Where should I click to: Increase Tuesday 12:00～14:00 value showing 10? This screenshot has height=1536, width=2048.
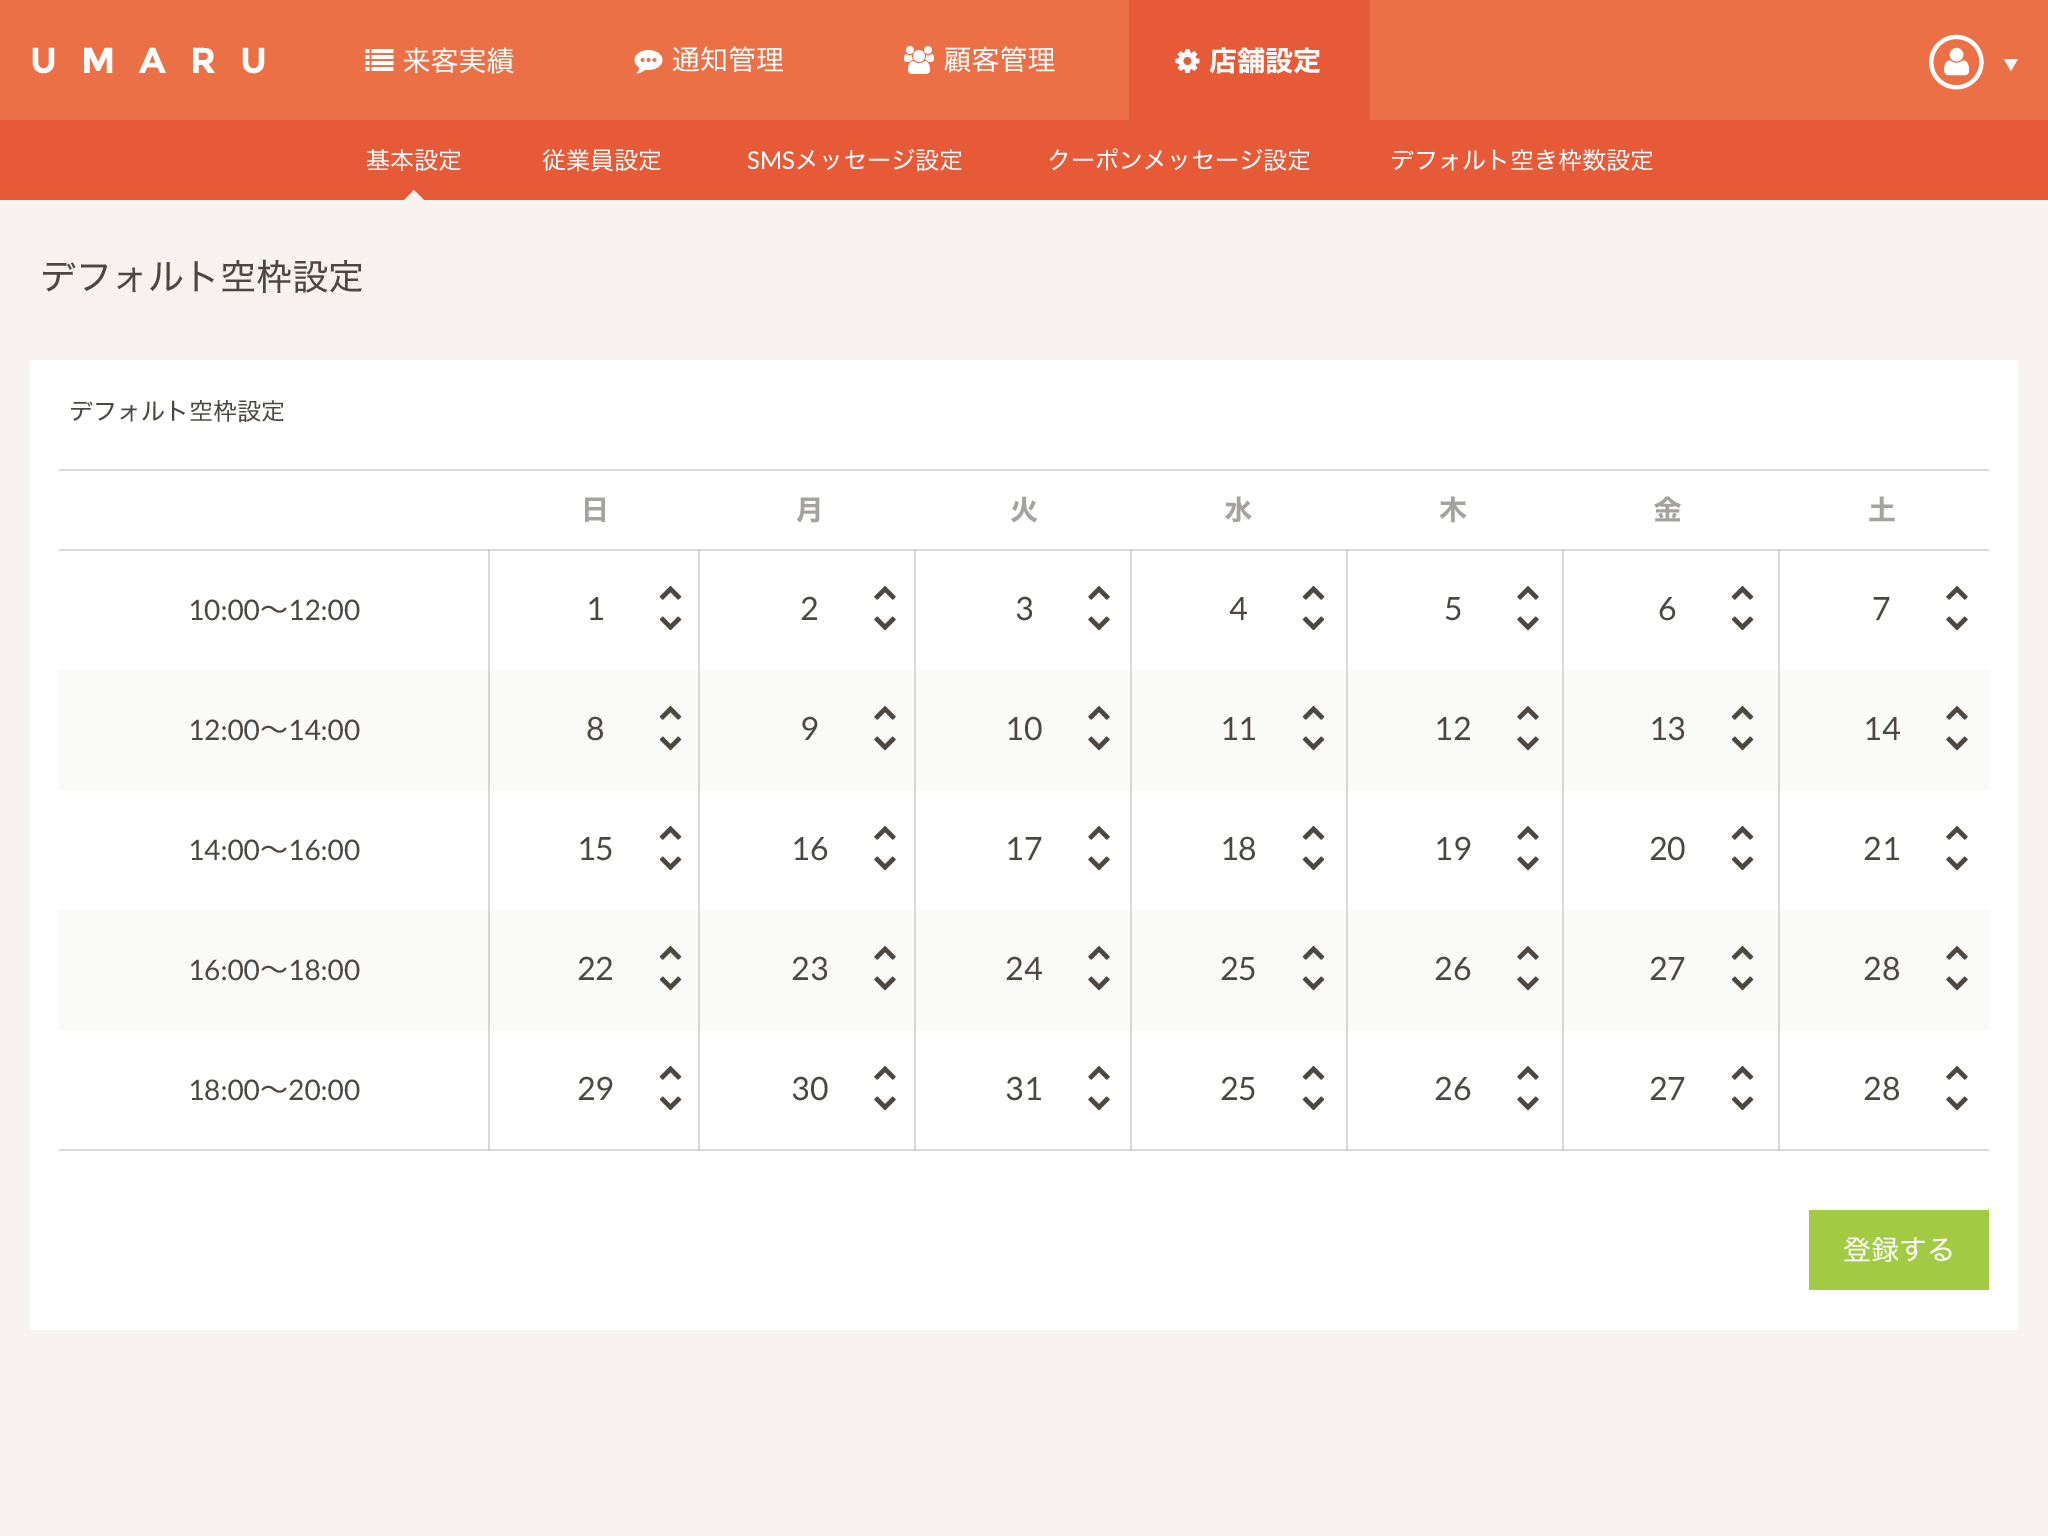(1099, 714)
